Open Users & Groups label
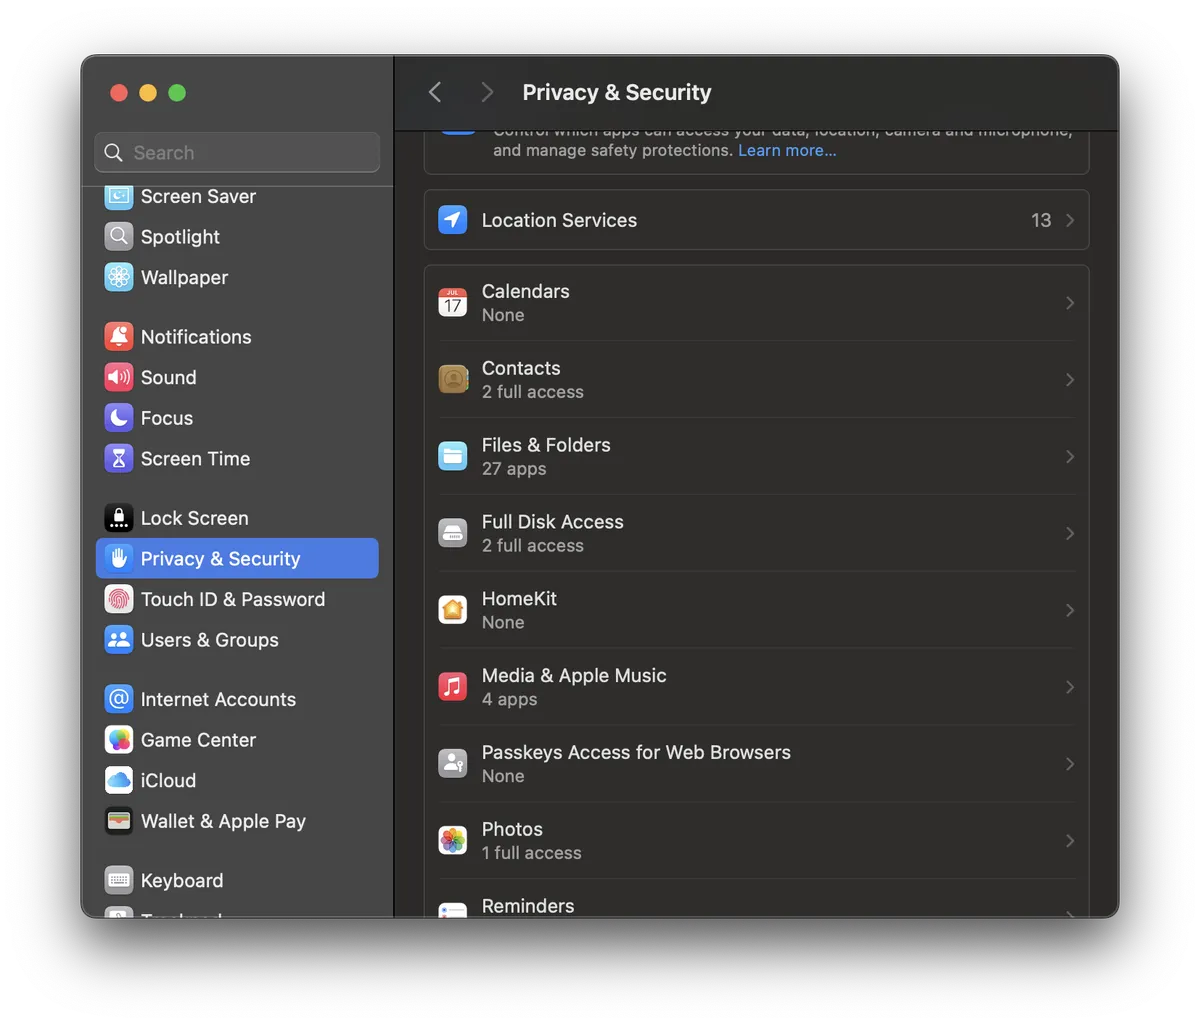This screenshot has height=1025, width=1200. (210, 640)
